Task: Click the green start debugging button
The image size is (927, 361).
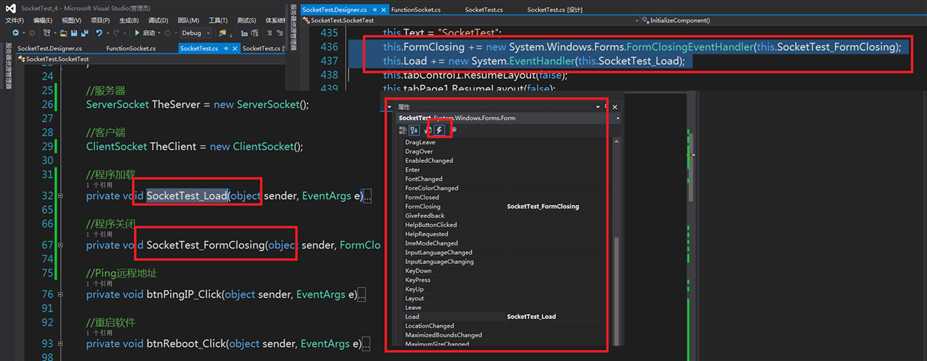Action: coord(145,33)
